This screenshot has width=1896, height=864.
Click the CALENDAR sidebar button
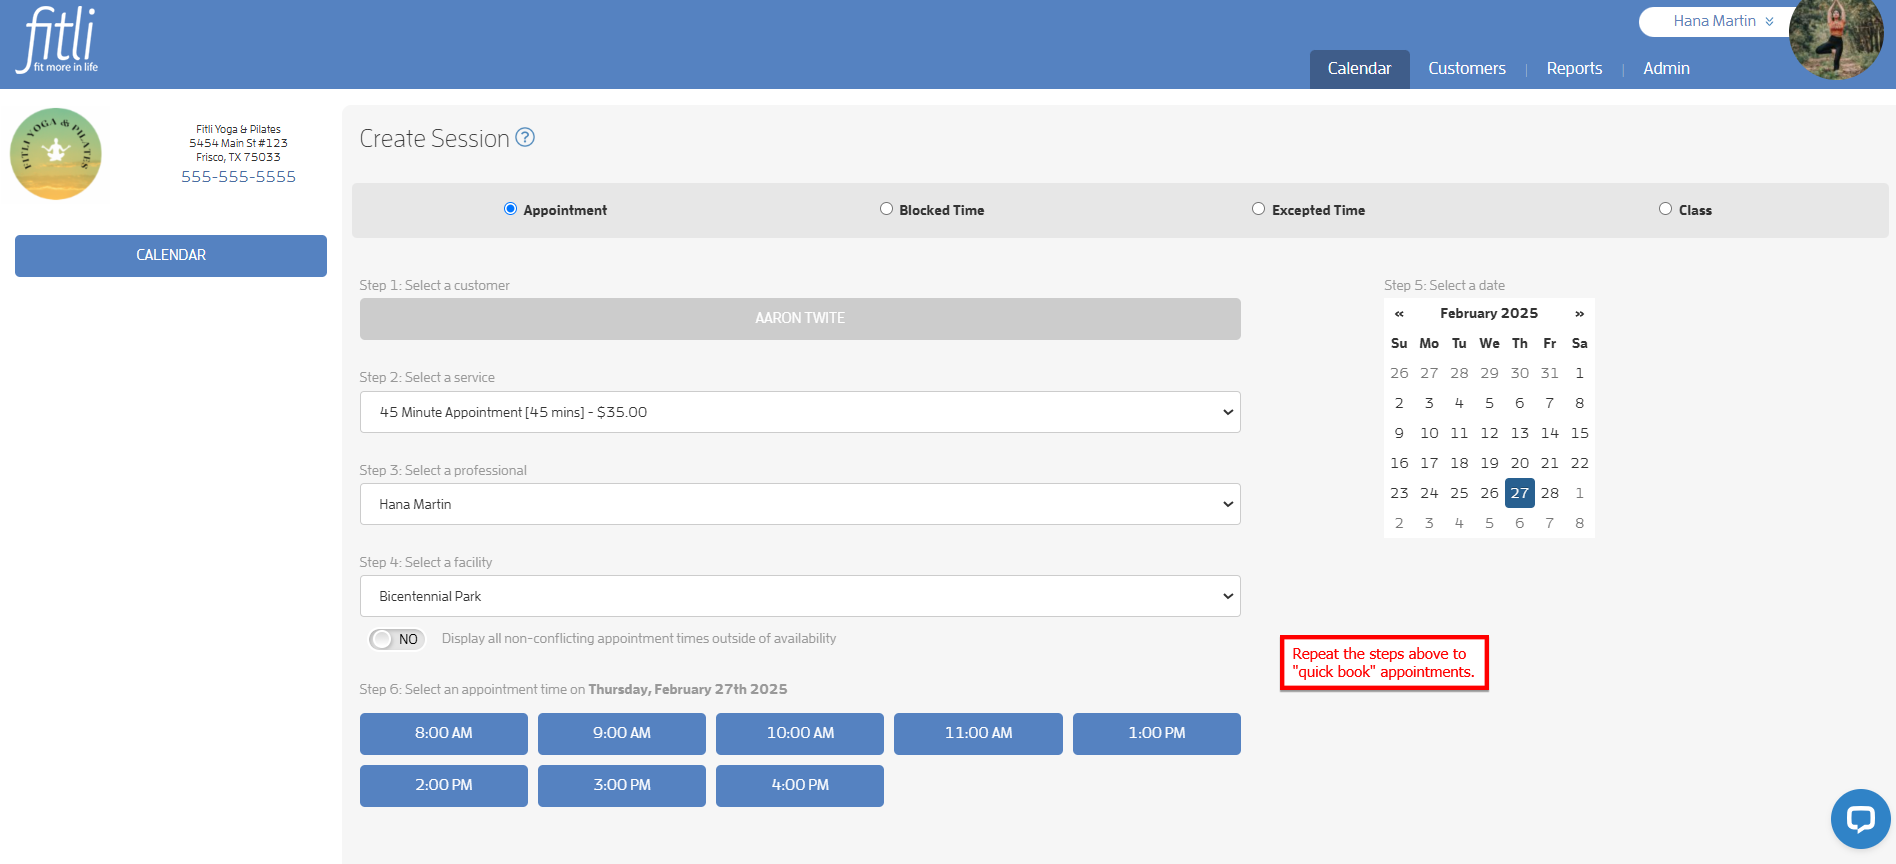click(171, 255)
